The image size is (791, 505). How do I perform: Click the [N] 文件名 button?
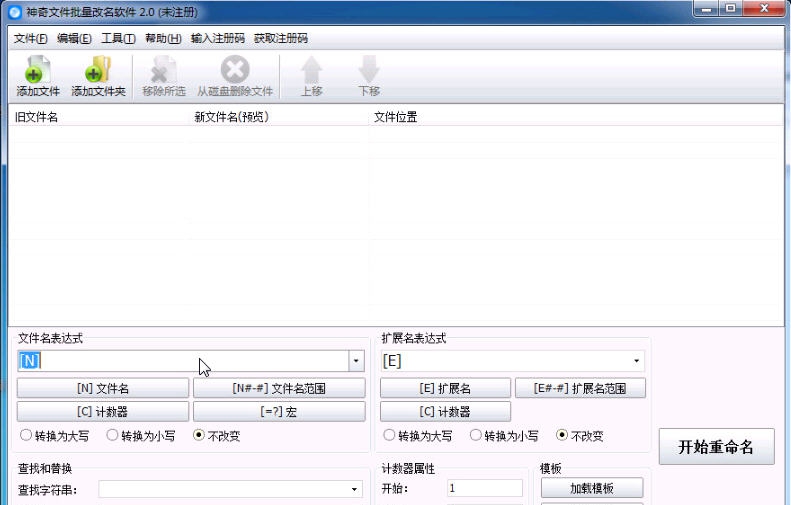tap(103, 388)
